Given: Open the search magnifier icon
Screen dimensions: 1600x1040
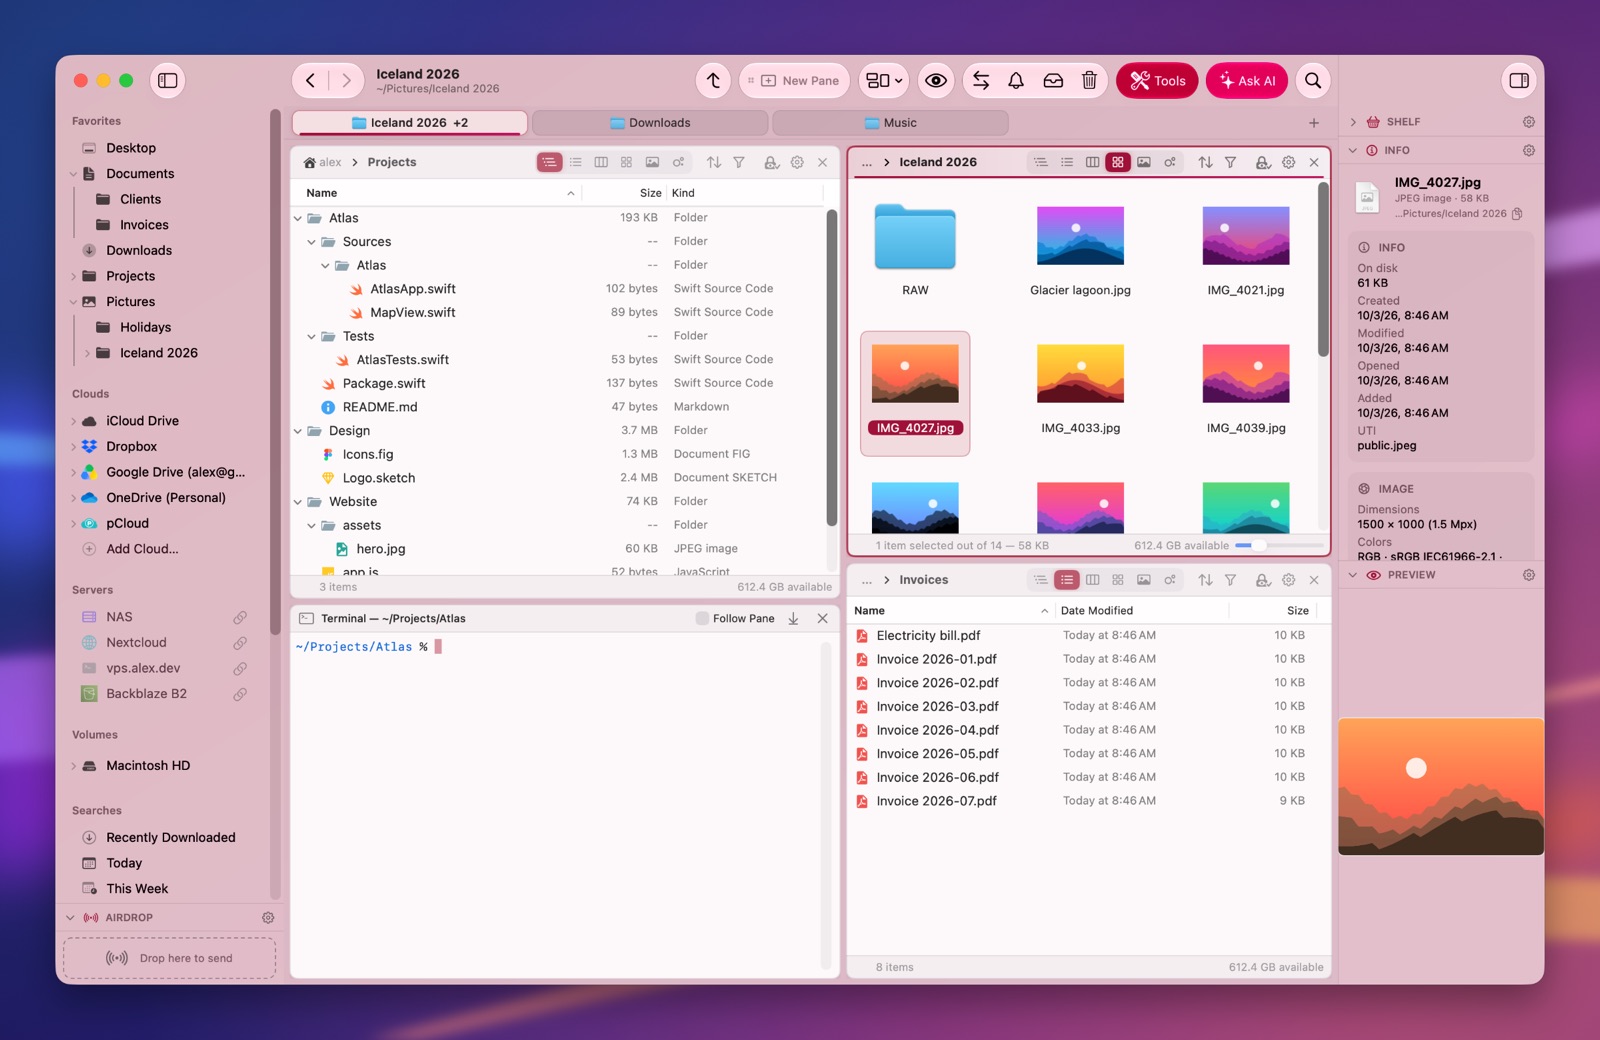Looking at the screenshot, I should (x=1313, y=81).
